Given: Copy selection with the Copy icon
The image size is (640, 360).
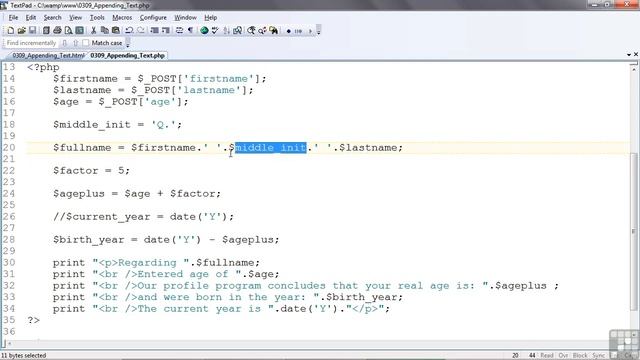Looking at the screenshot, I should click(x=104, y=31).
